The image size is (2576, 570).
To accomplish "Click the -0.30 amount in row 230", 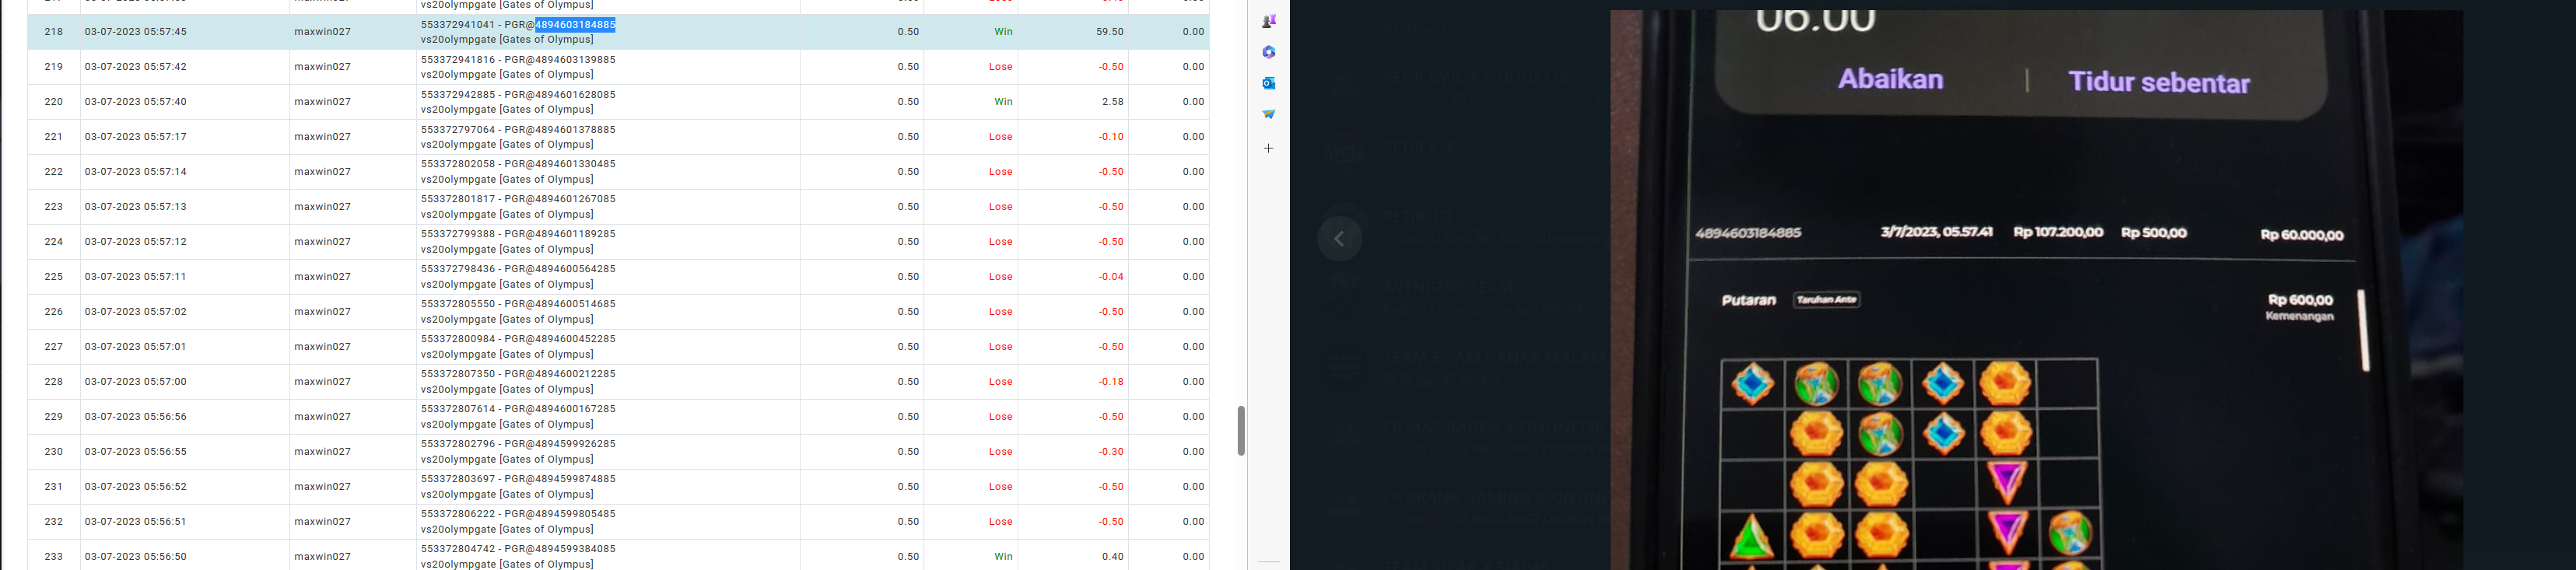I will click(x=1111, y=452).
